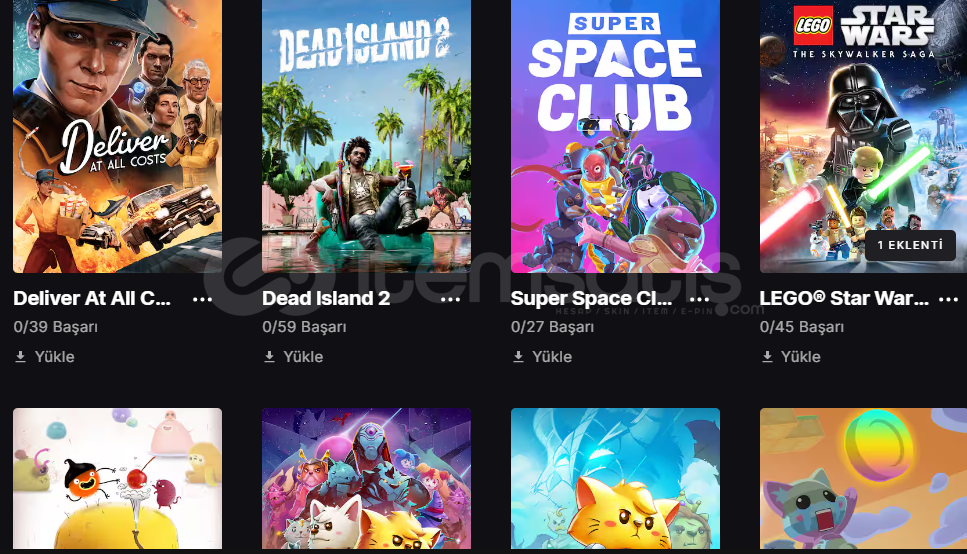Select the rainbow coin cat game cover
Viewport: 967px width, 554px height.
tap(863, 479)
